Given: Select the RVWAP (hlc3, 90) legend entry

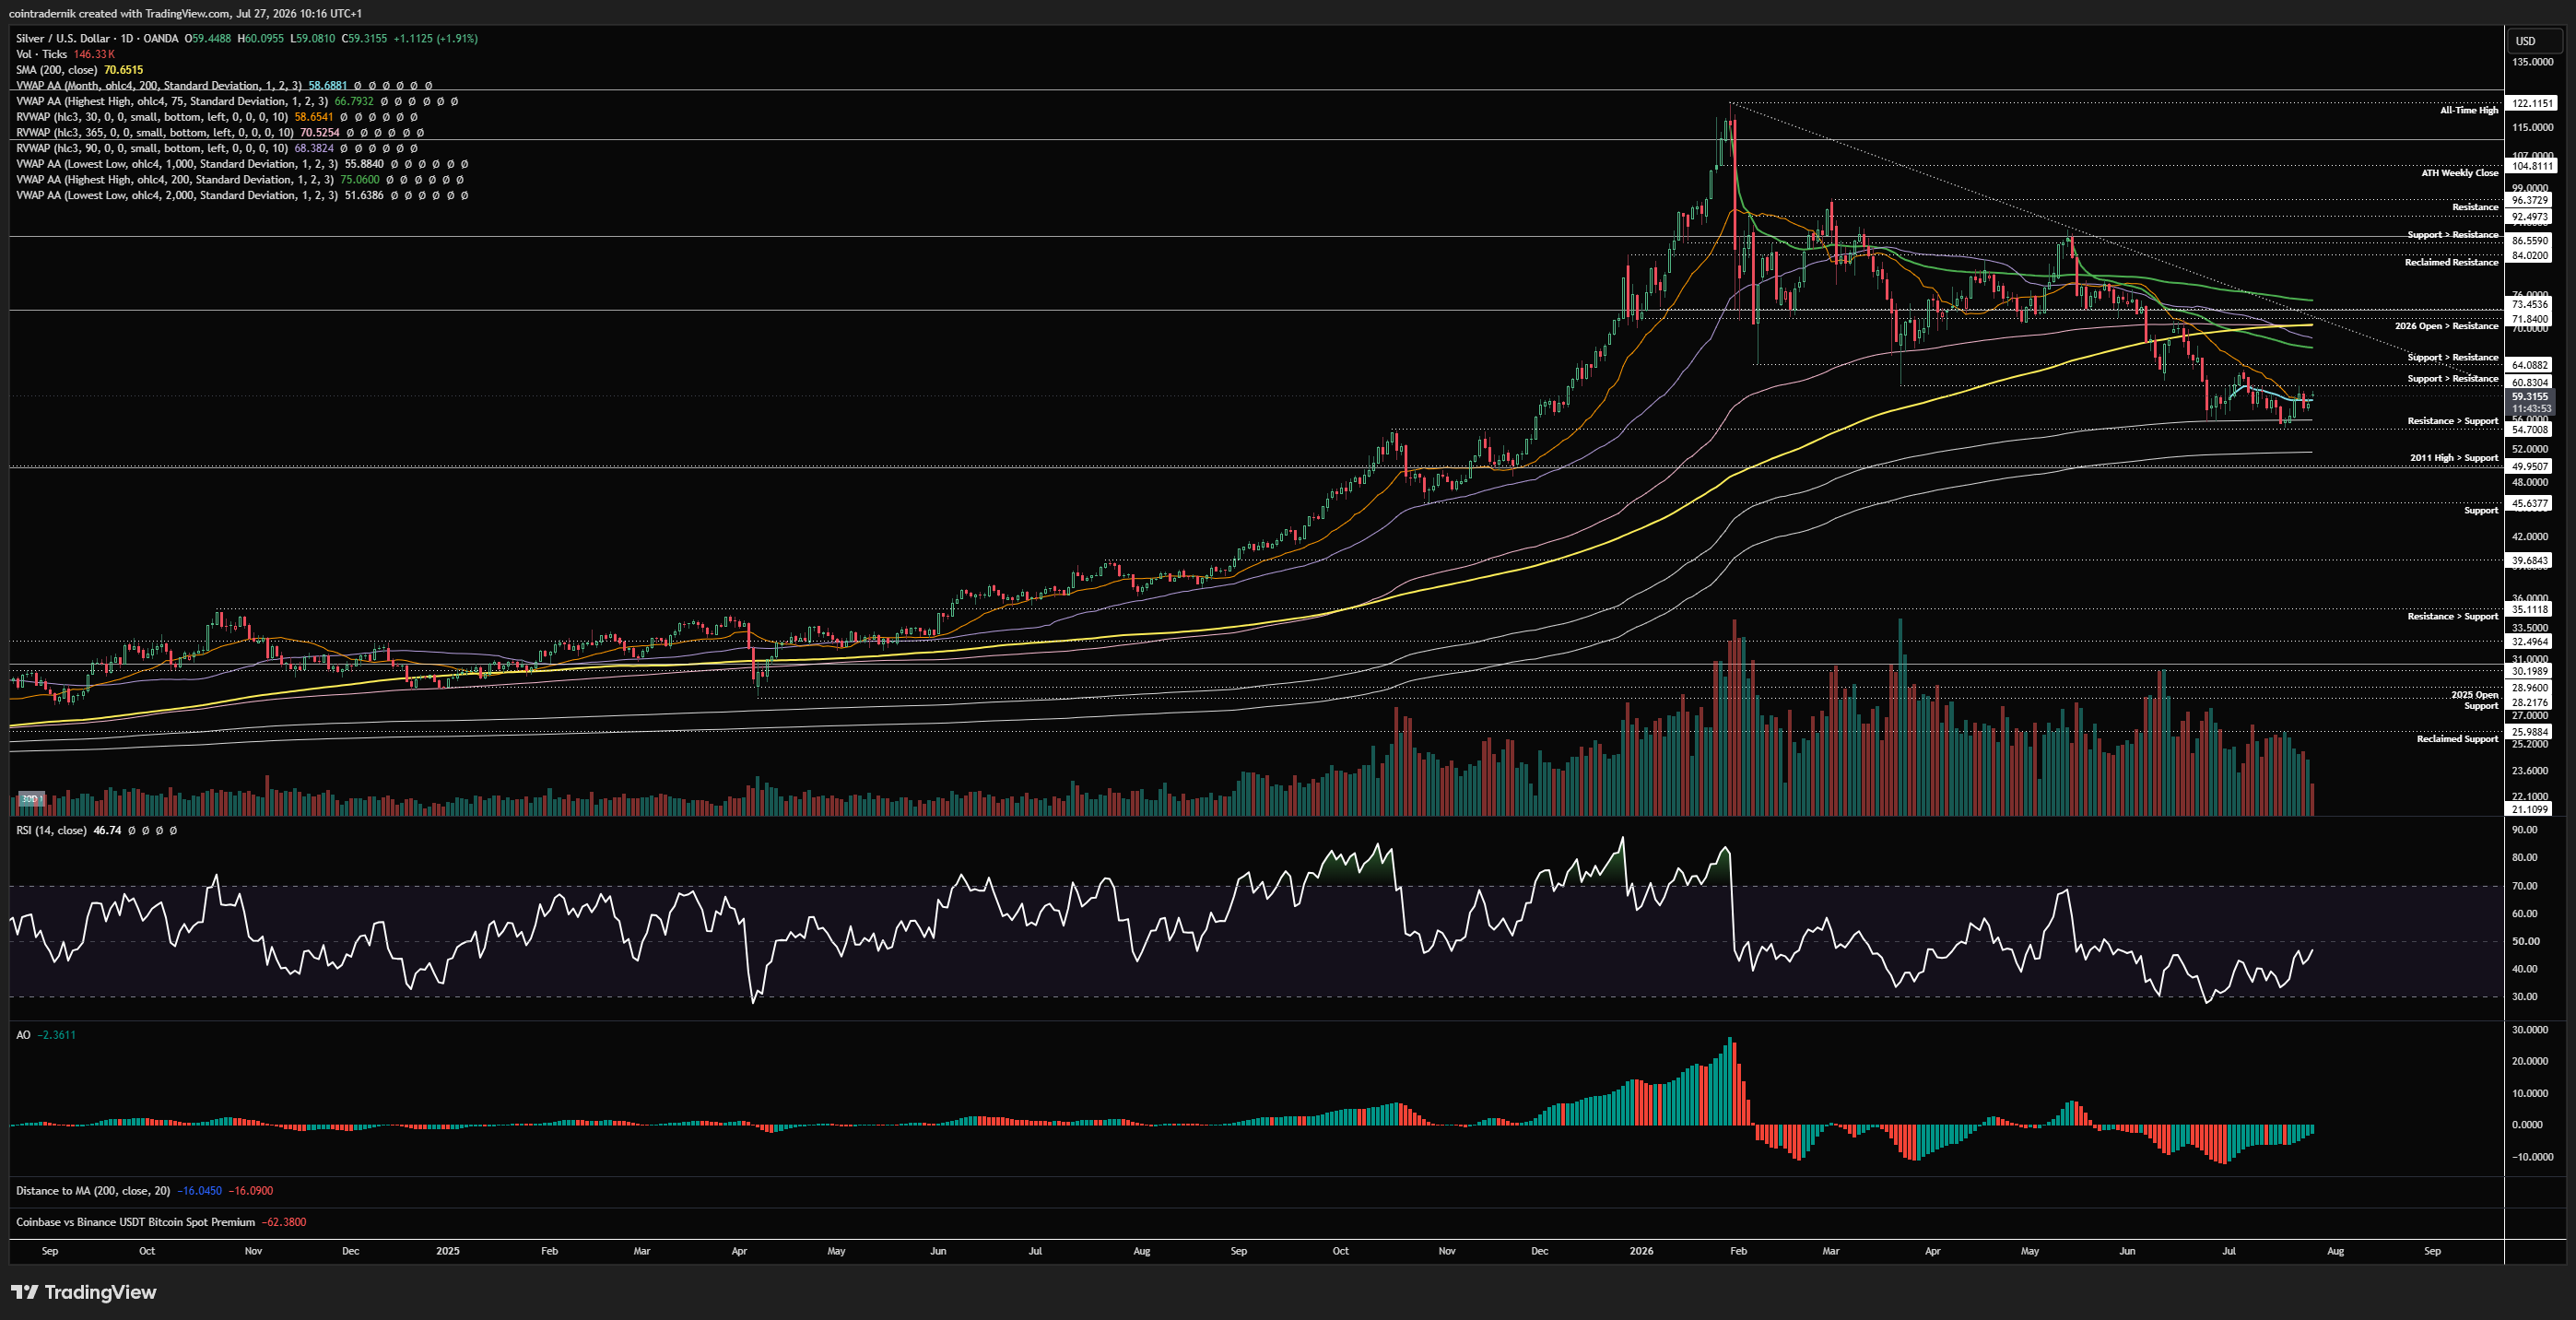Looking at the screenshot, I should (152, 148).
